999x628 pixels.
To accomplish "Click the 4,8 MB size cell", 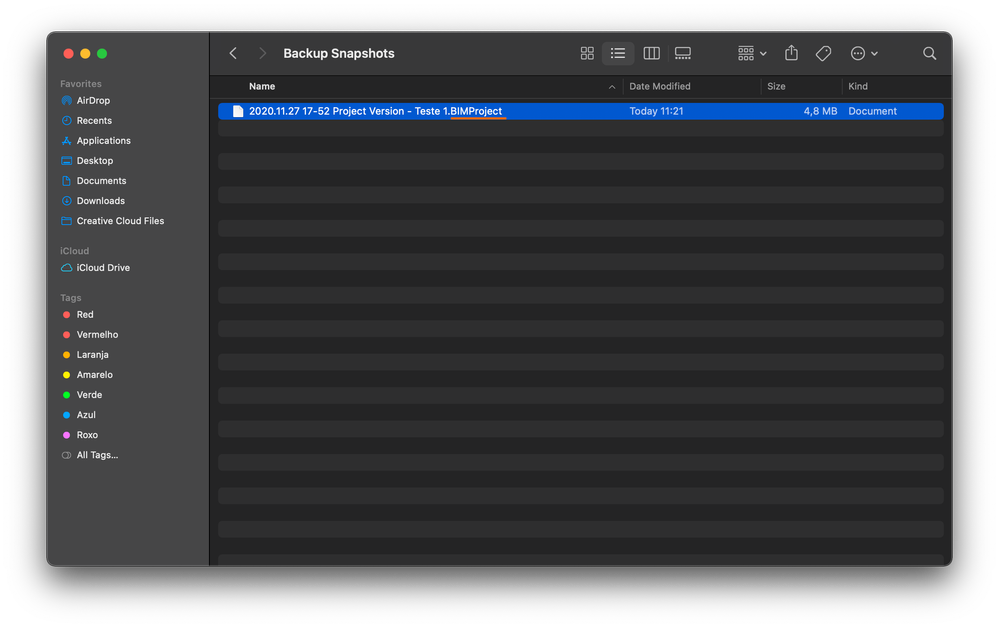I will [x=820, y=111].
